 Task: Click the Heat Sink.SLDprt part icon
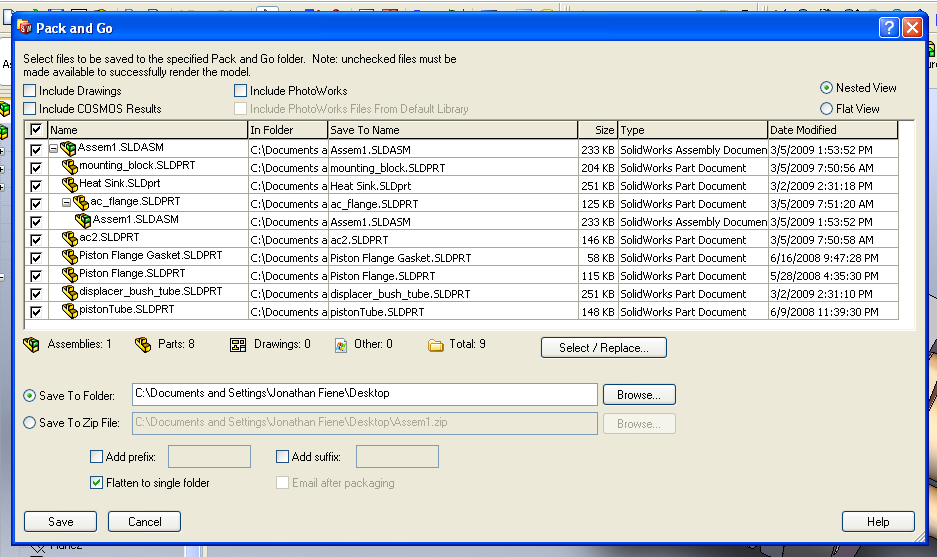pos(69,185)
